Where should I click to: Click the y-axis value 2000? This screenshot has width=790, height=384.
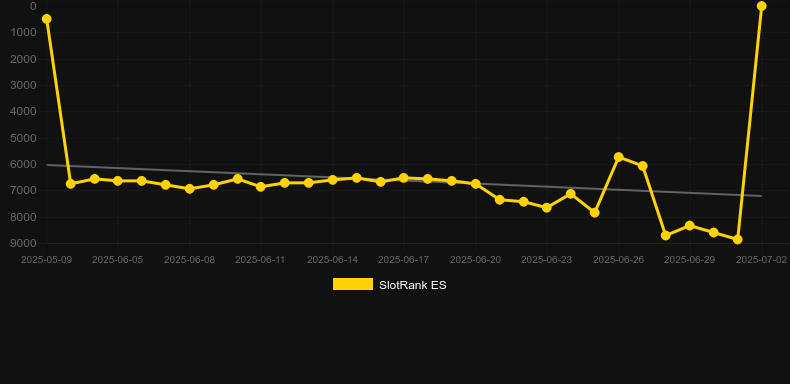pyautogui.click(x=23, y=59)
